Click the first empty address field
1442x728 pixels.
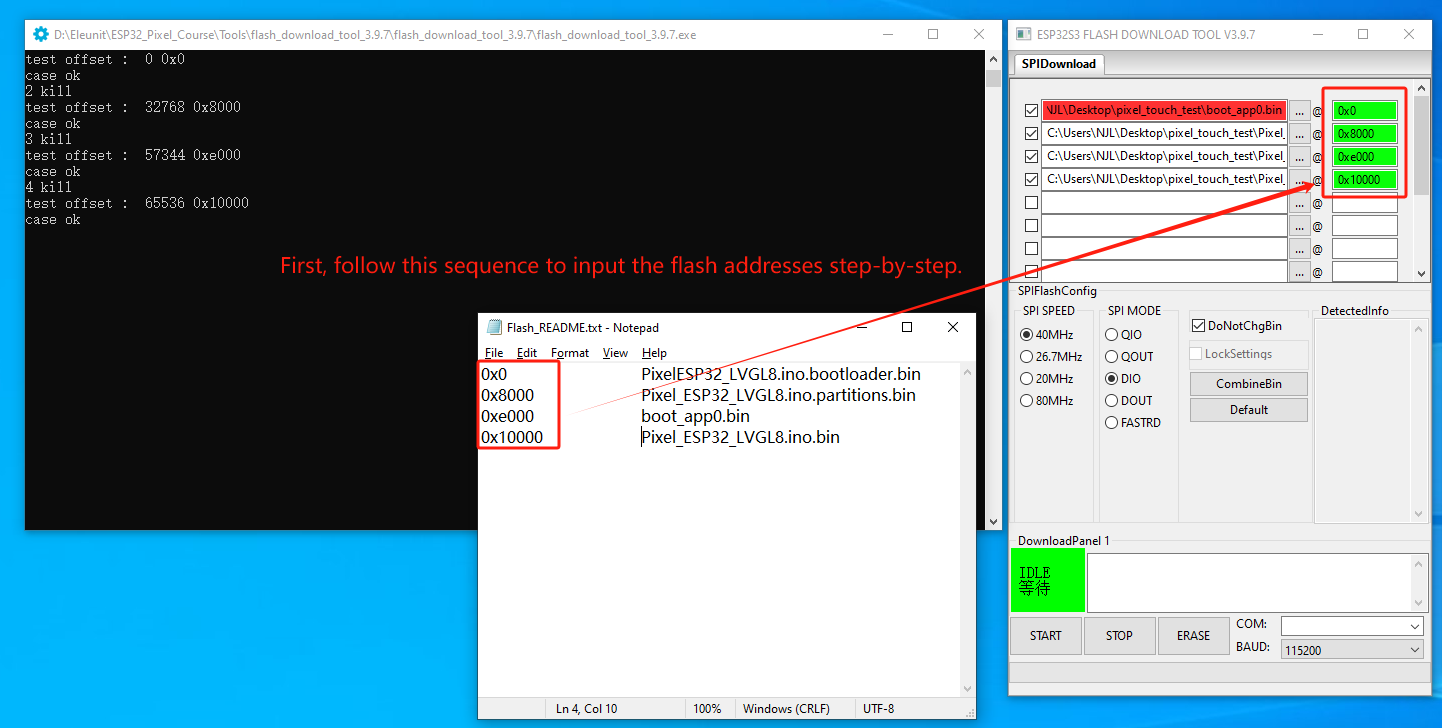click(1365, 202)
